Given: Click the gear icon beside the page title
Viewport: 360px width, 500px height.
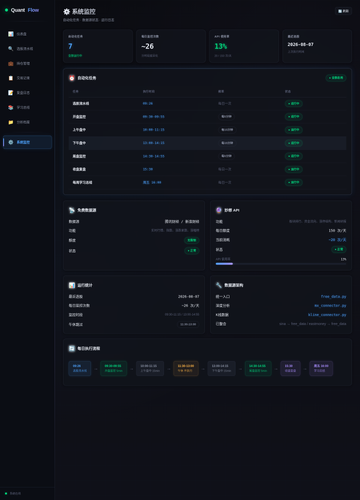Looking at the screenshot, I should tap(67, 12).
